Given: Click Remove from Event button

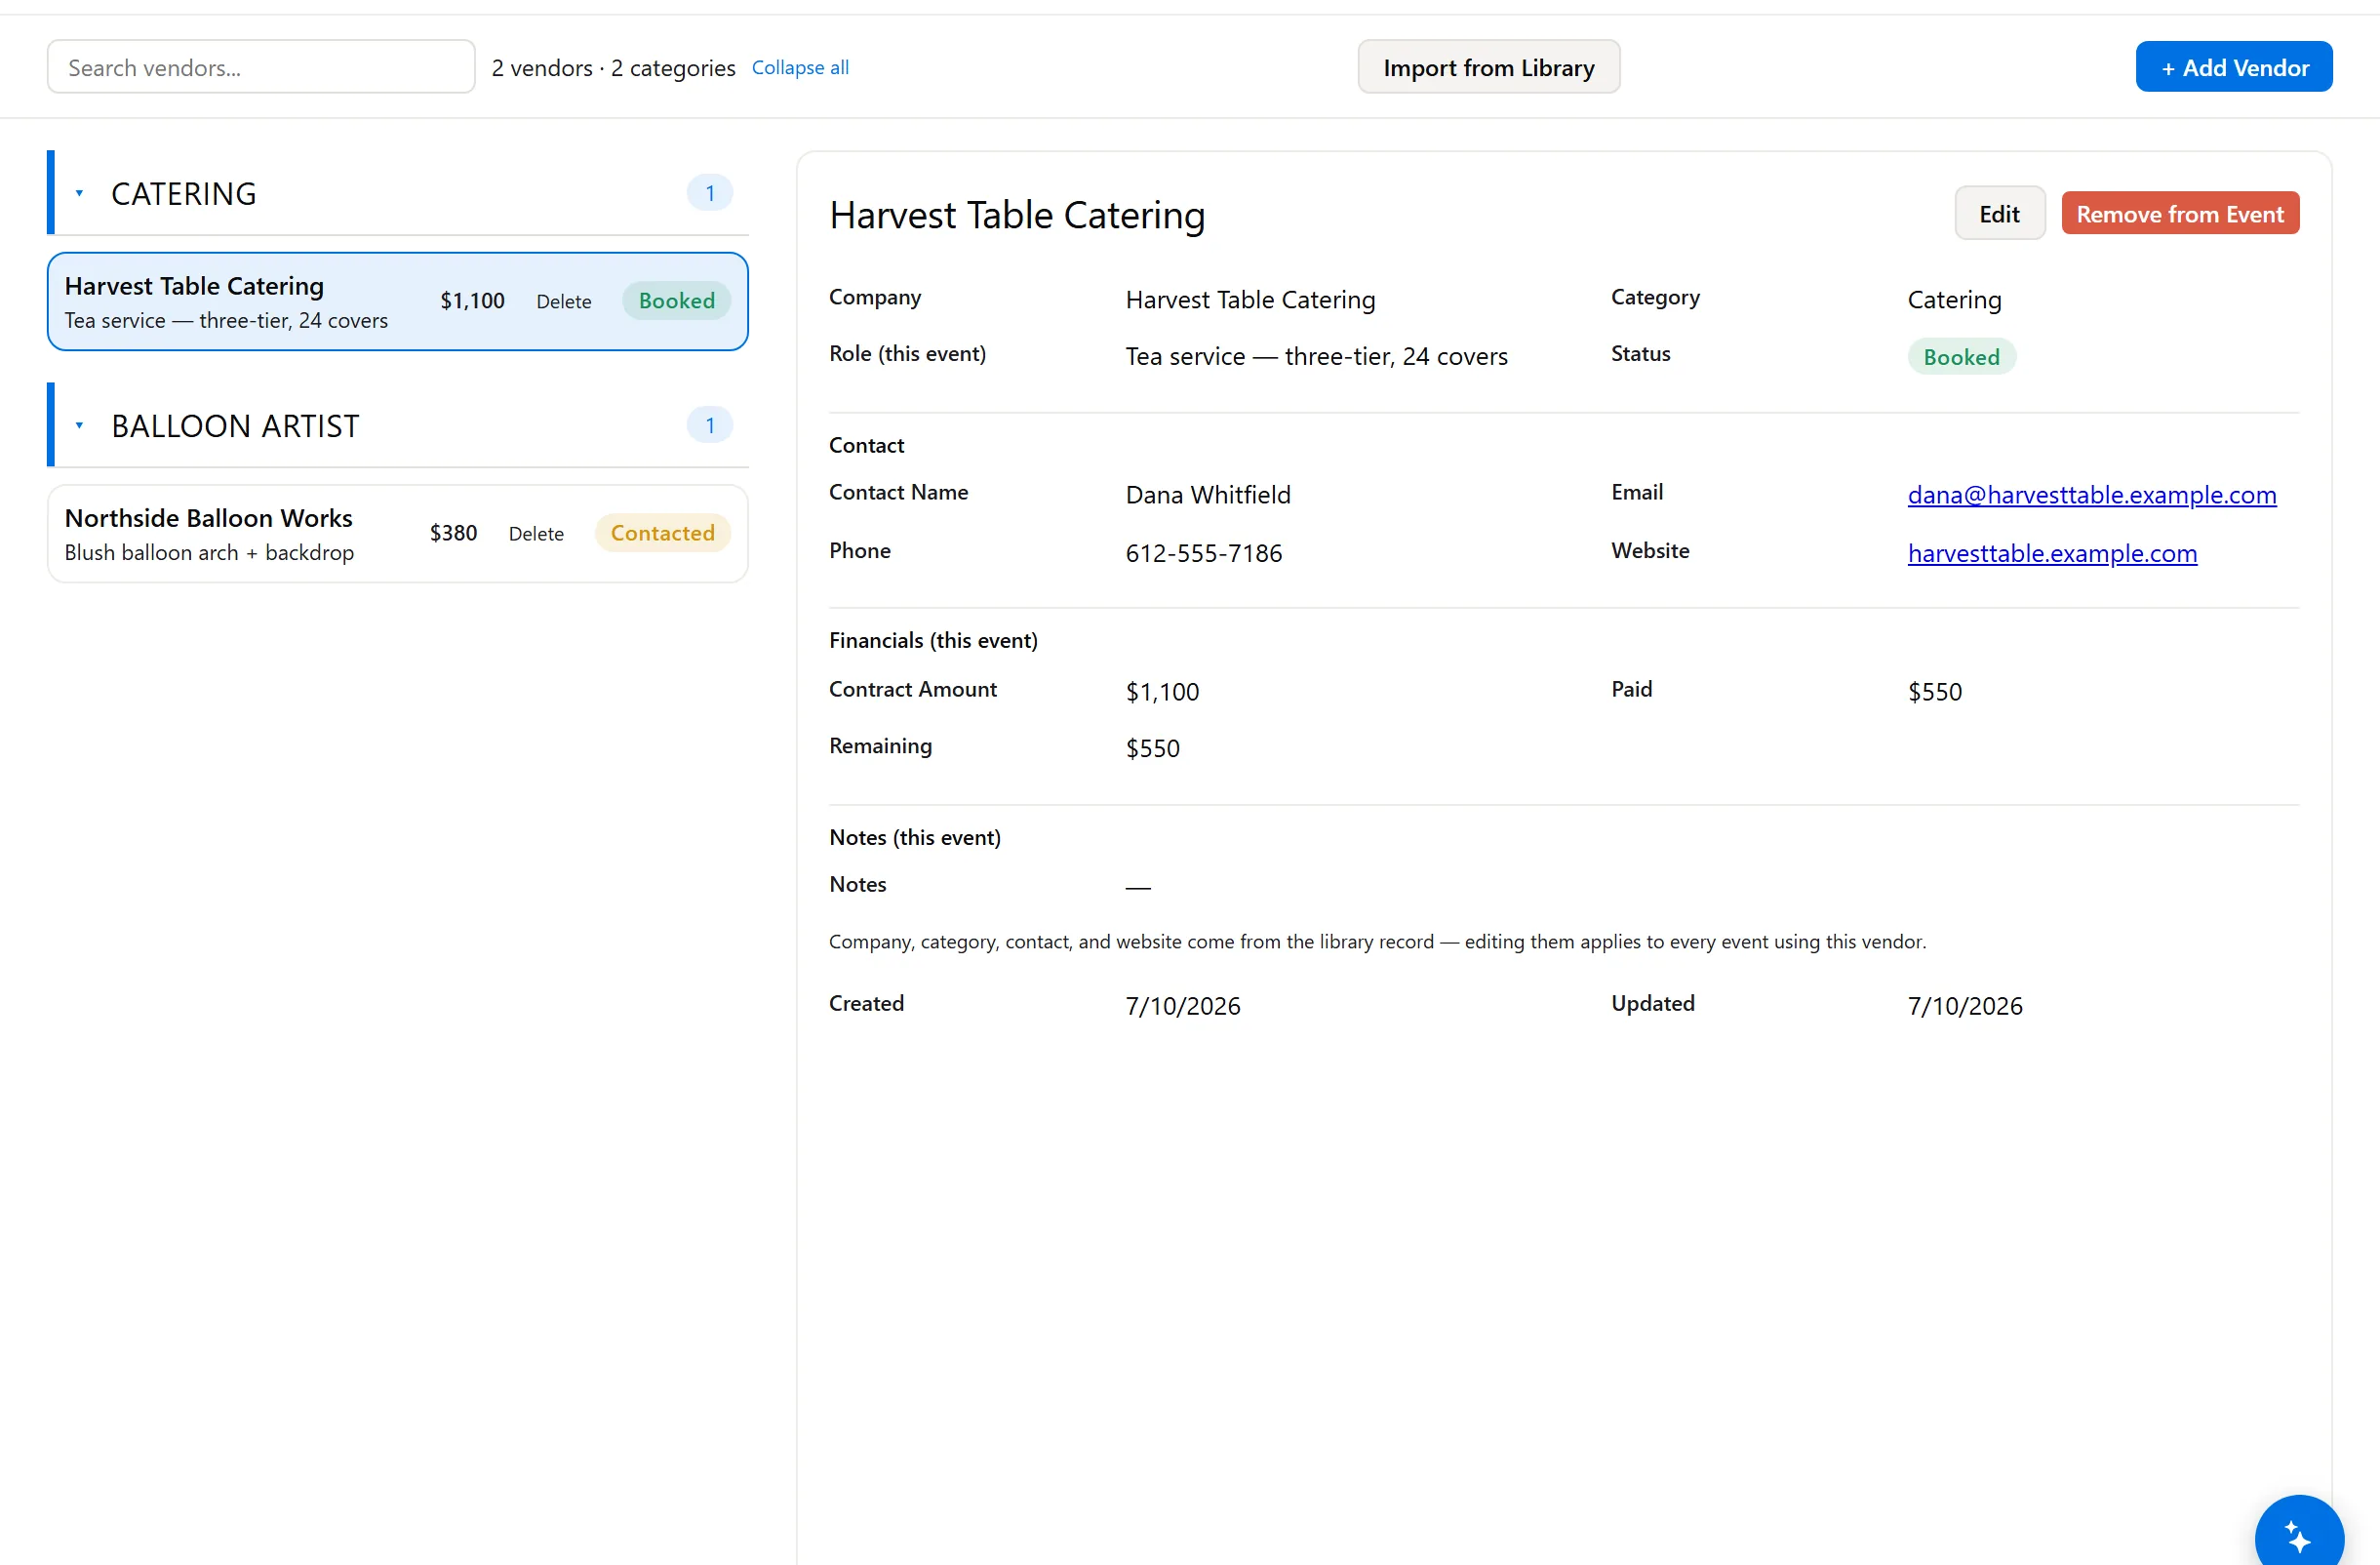Looking at the screenshot, I should point(2180,213).
